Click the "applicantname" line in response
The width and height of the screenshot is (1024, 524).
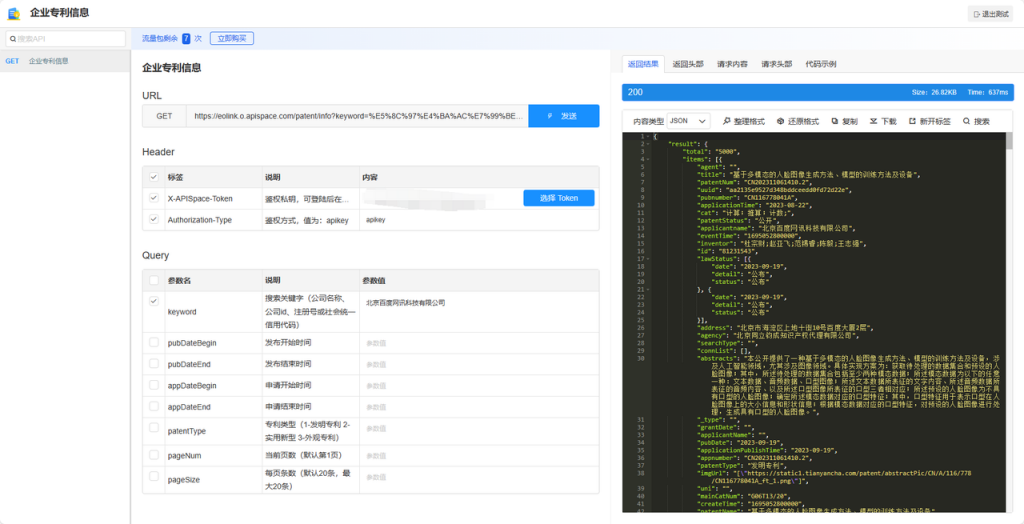[x=776, y=228]
